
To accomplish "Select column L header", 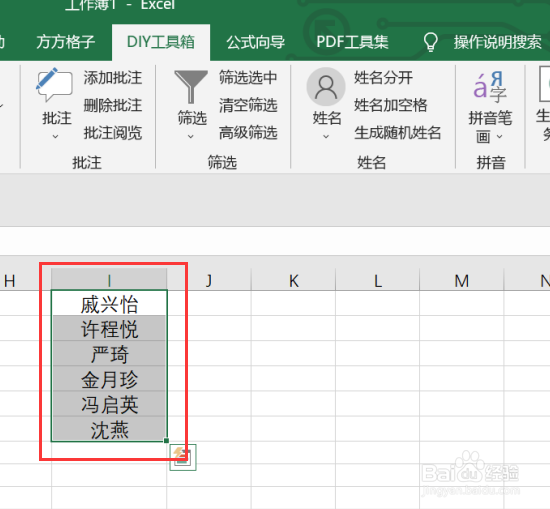I will coord(377,280).
